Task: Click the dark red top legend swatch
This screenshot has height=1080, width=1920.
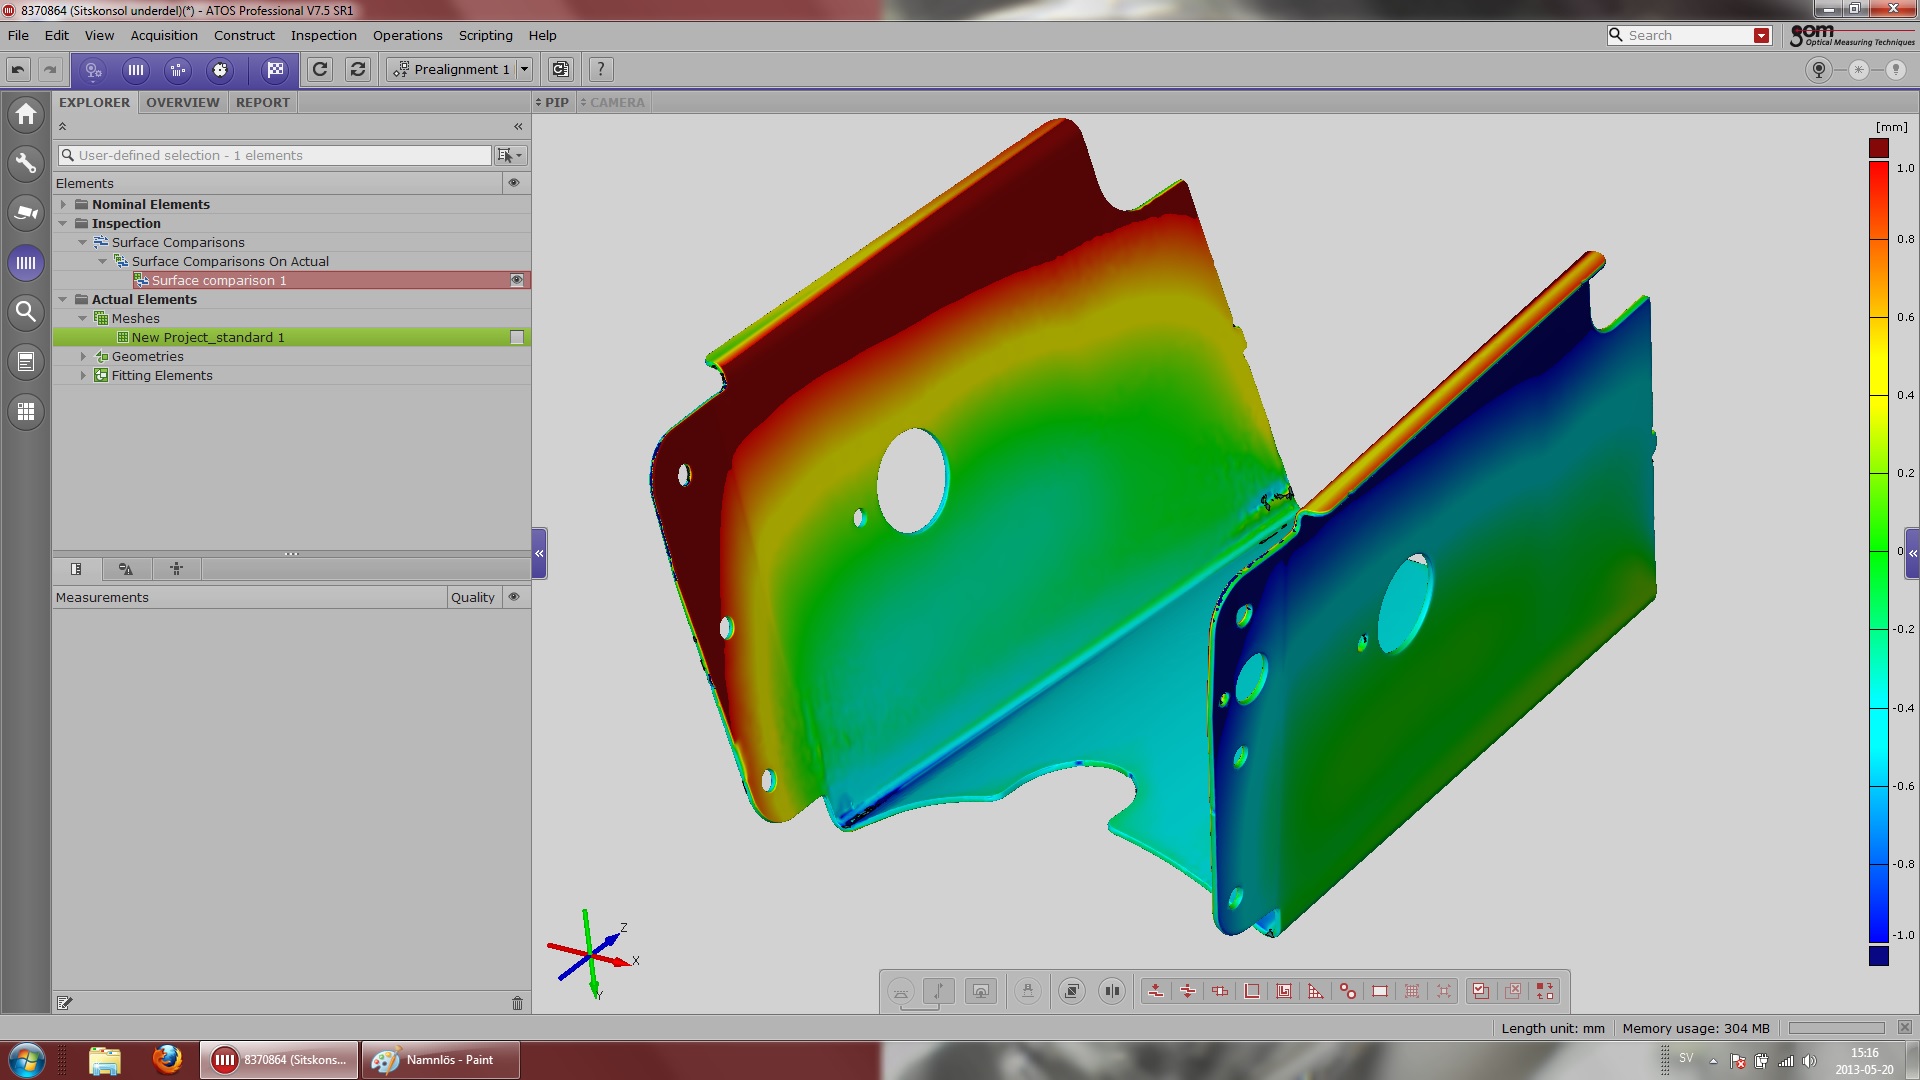Action: pos(1879,148)
